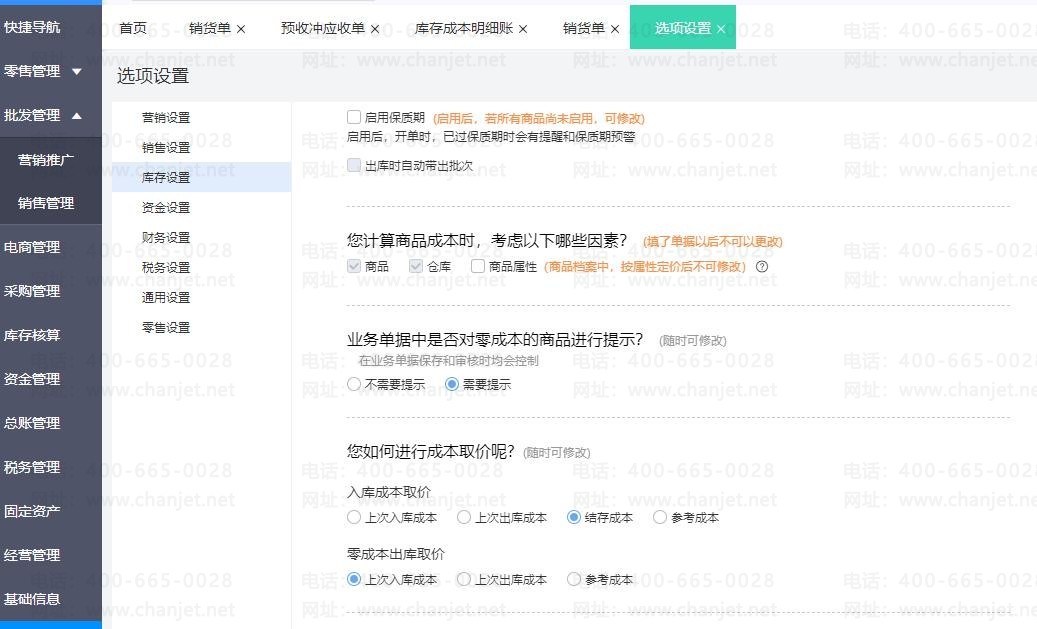The height and width of the screenshot is (629, 1037).
Task: Enable 启用保质期 checkbox
Action: tap(354, 117)
